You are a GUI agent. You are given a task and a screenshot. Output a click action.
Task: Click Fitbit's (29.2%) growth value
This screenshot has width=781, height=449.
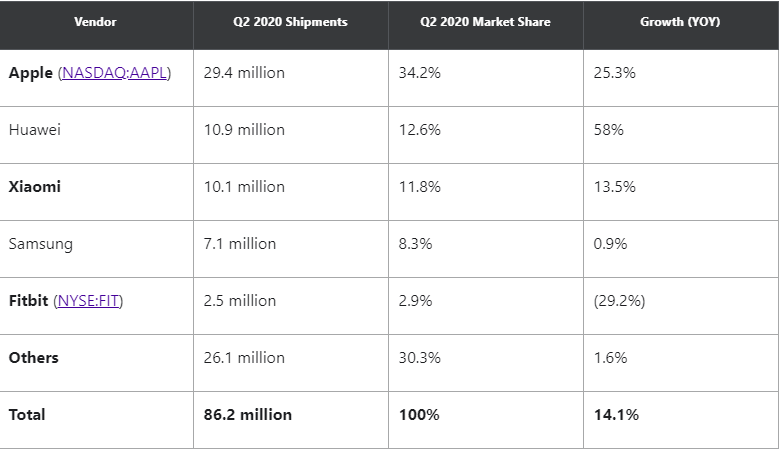click(620, 301)
